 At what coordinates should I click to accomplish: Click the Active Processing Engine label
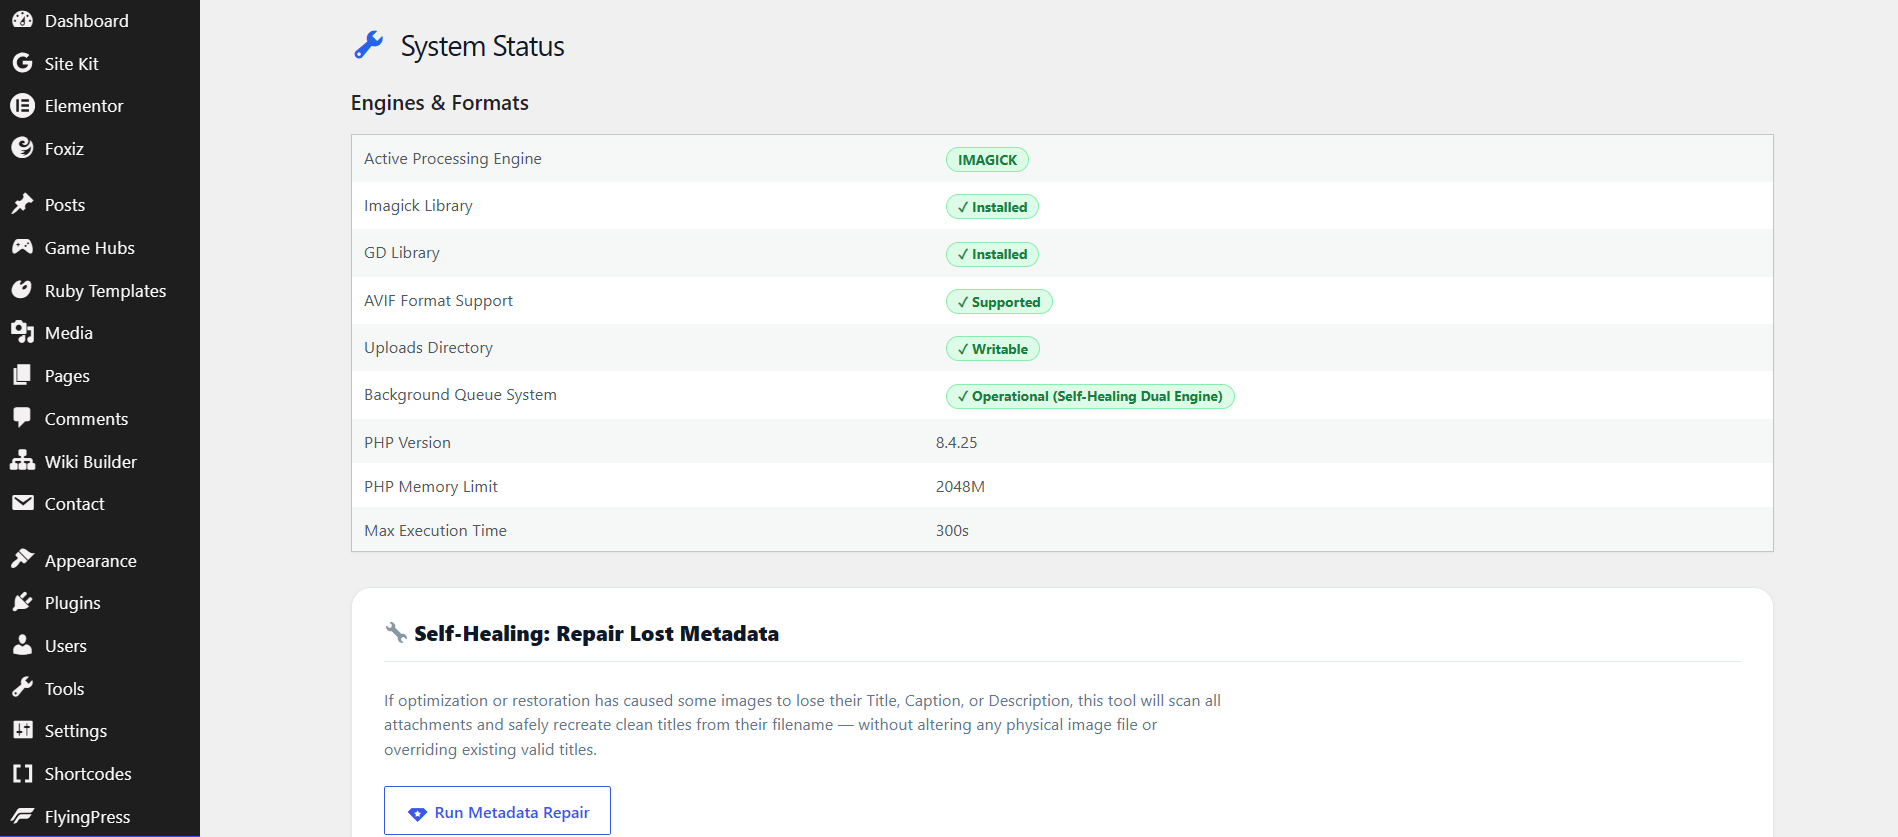coord(453,158)
